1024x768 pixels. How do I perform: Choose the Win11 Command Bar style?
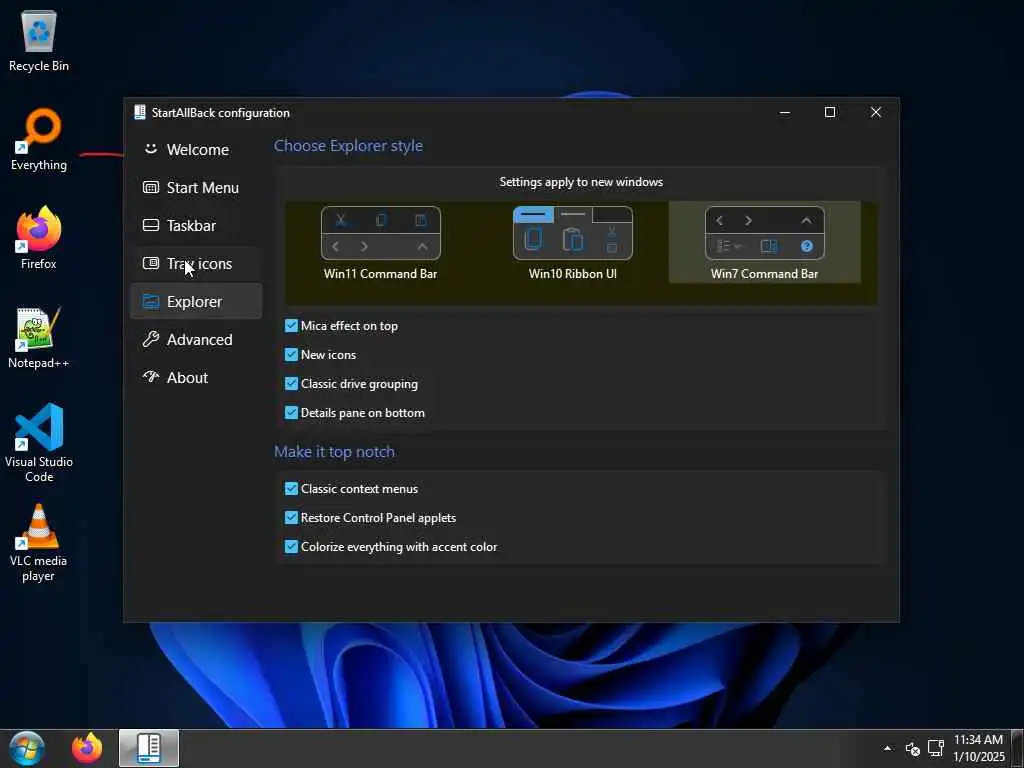381,243
